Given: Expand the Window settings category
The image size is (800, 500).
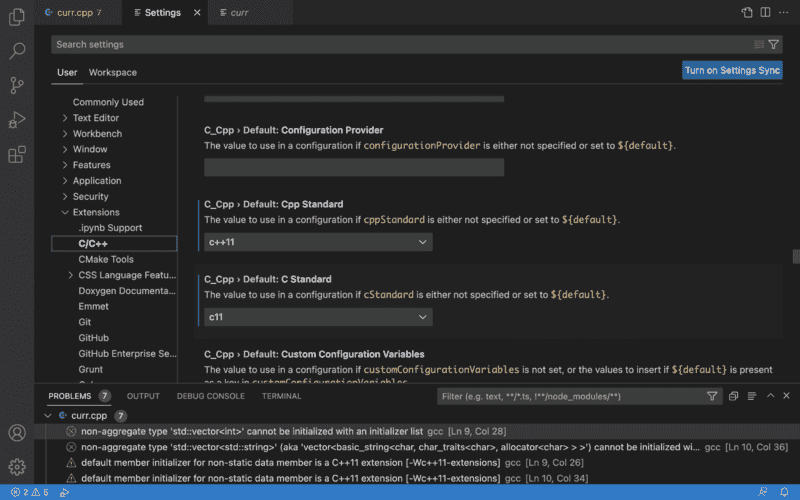Looking at the screenshot, I should pyautogui.click(x=65, y=149).
